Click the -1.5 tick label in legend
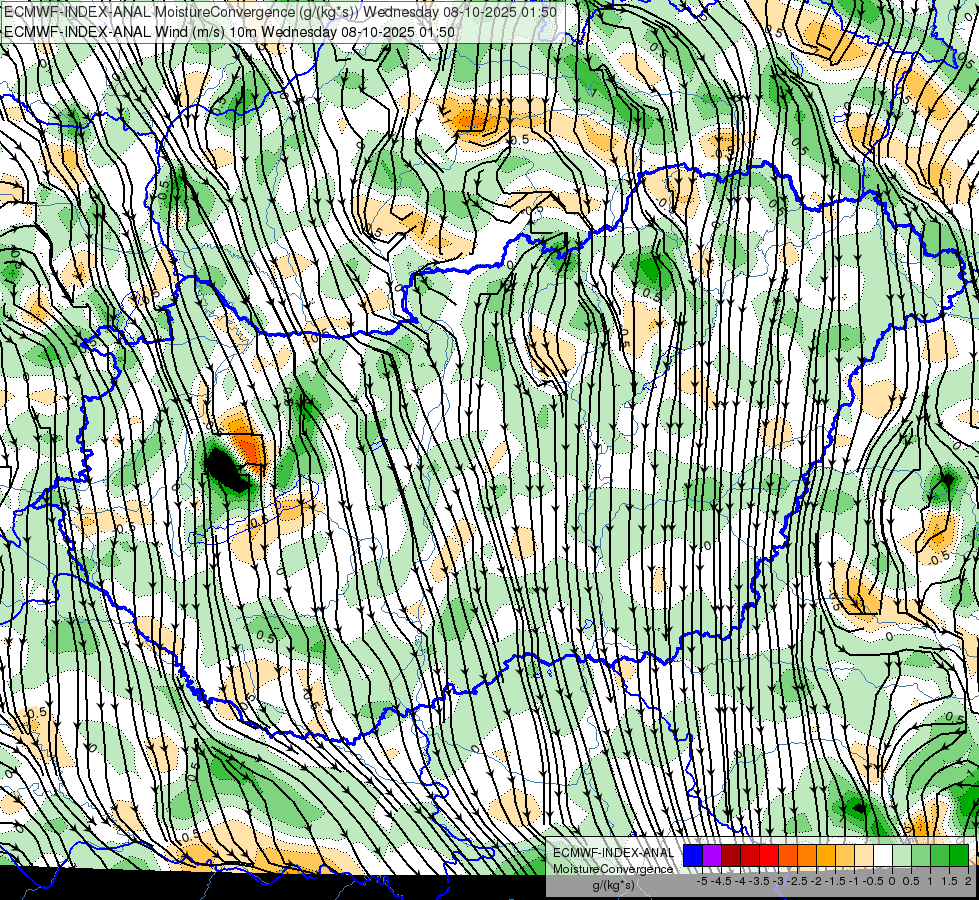Viewport: 979px width, 900px height. 835,881
